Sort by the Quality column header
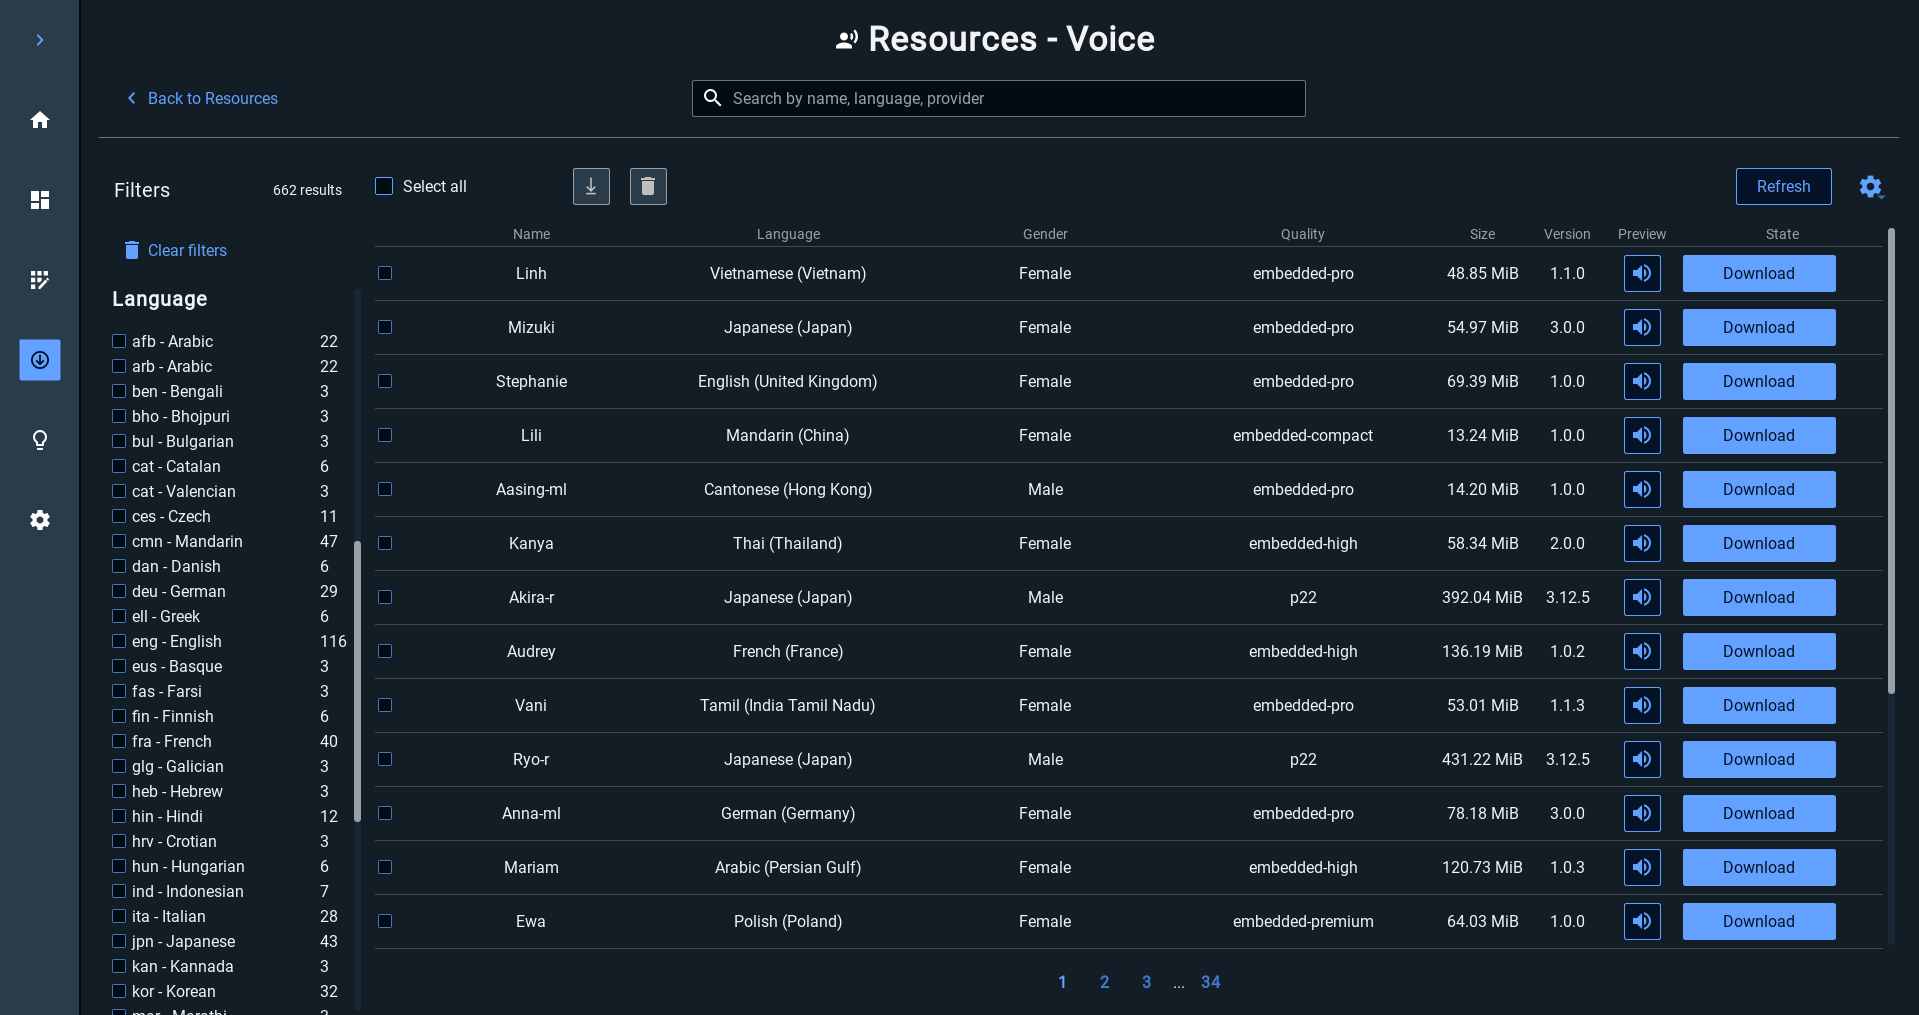Screen dimensions: 1919x1015 pos(1302,234)
